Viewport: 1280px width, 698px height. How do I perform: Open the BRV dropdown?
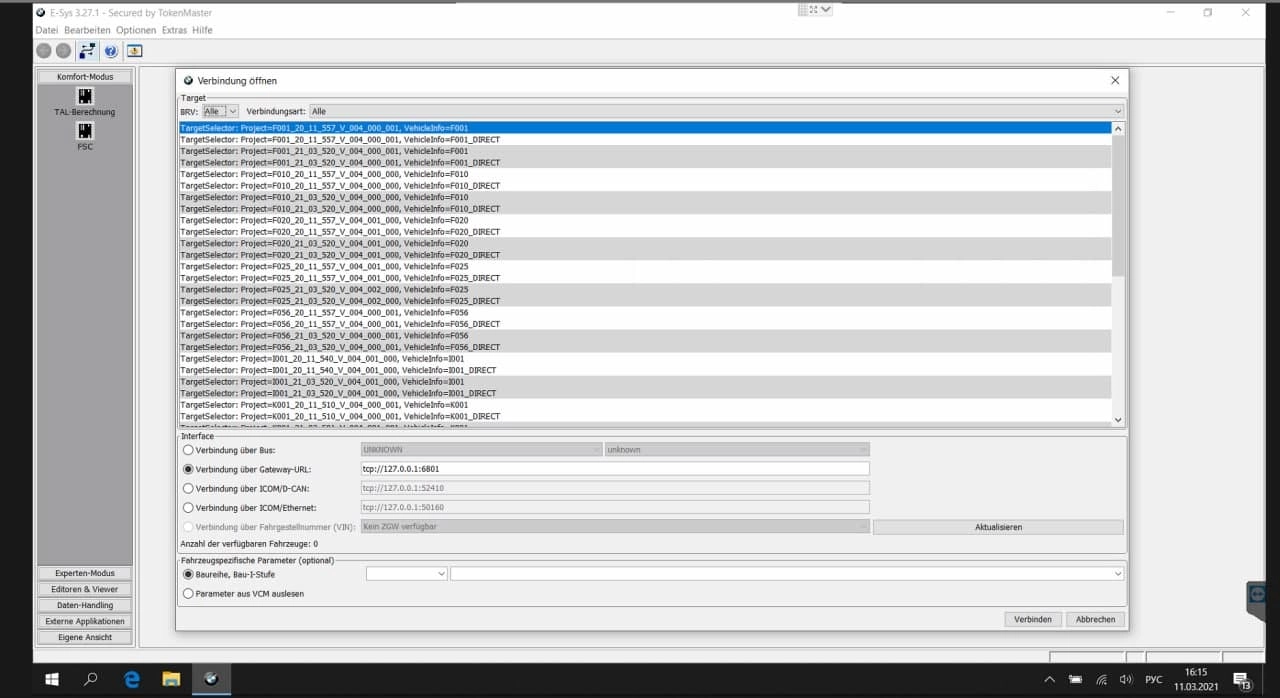220,111
